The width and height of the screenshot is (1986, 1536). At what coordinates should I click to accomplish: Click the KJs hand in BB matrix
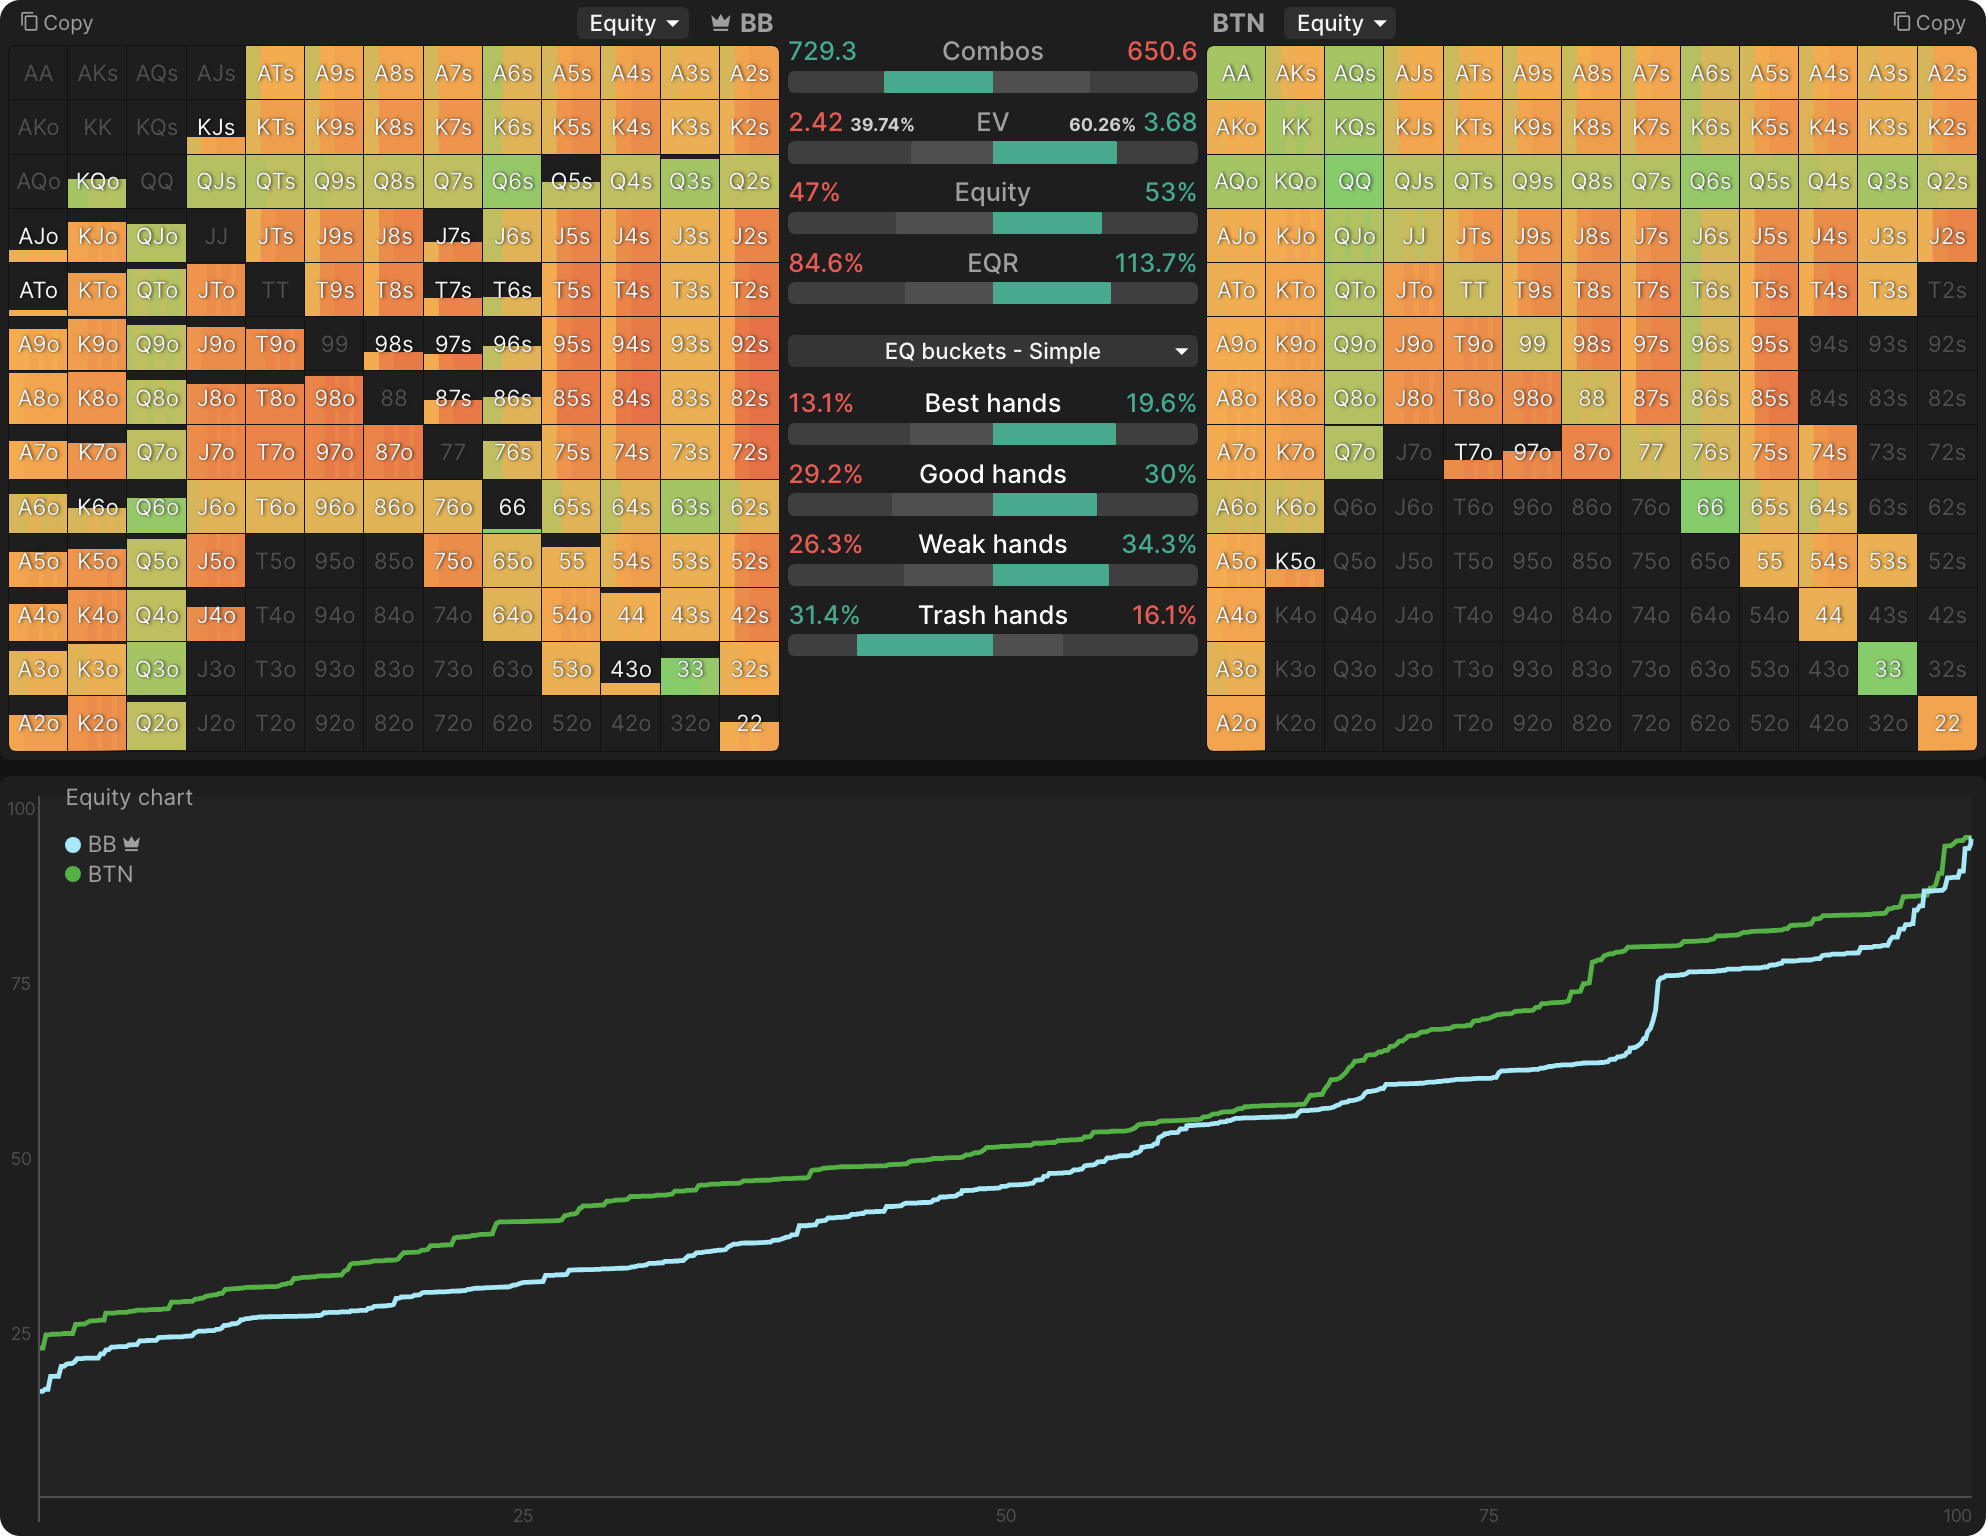pos(216,127)
